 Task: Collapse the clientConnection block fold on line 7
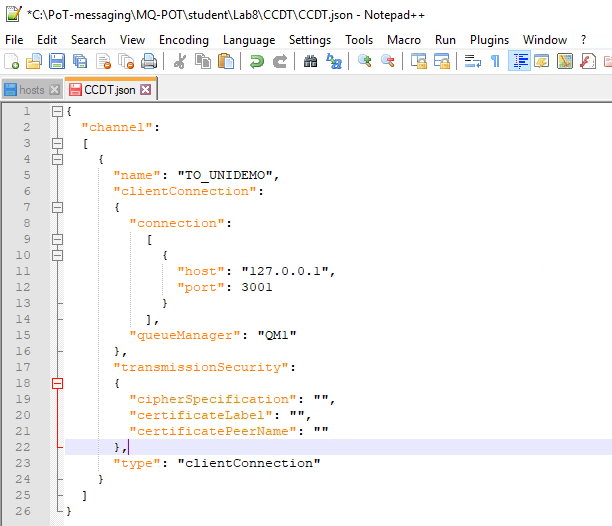57,208
